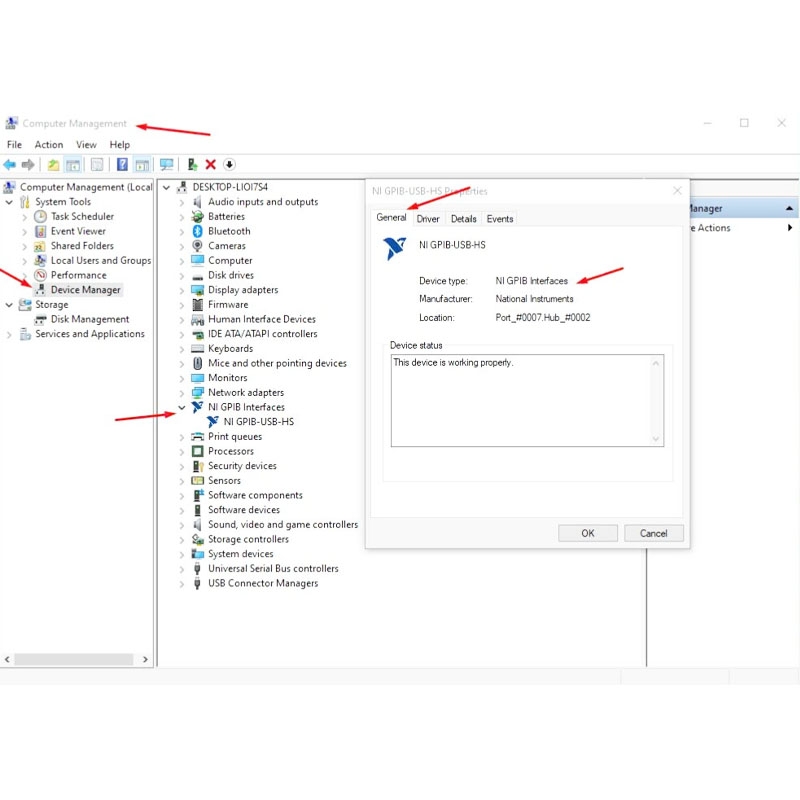Switch to the Driver tab
This screenshot has height=800, width=800.
(428, 219)
